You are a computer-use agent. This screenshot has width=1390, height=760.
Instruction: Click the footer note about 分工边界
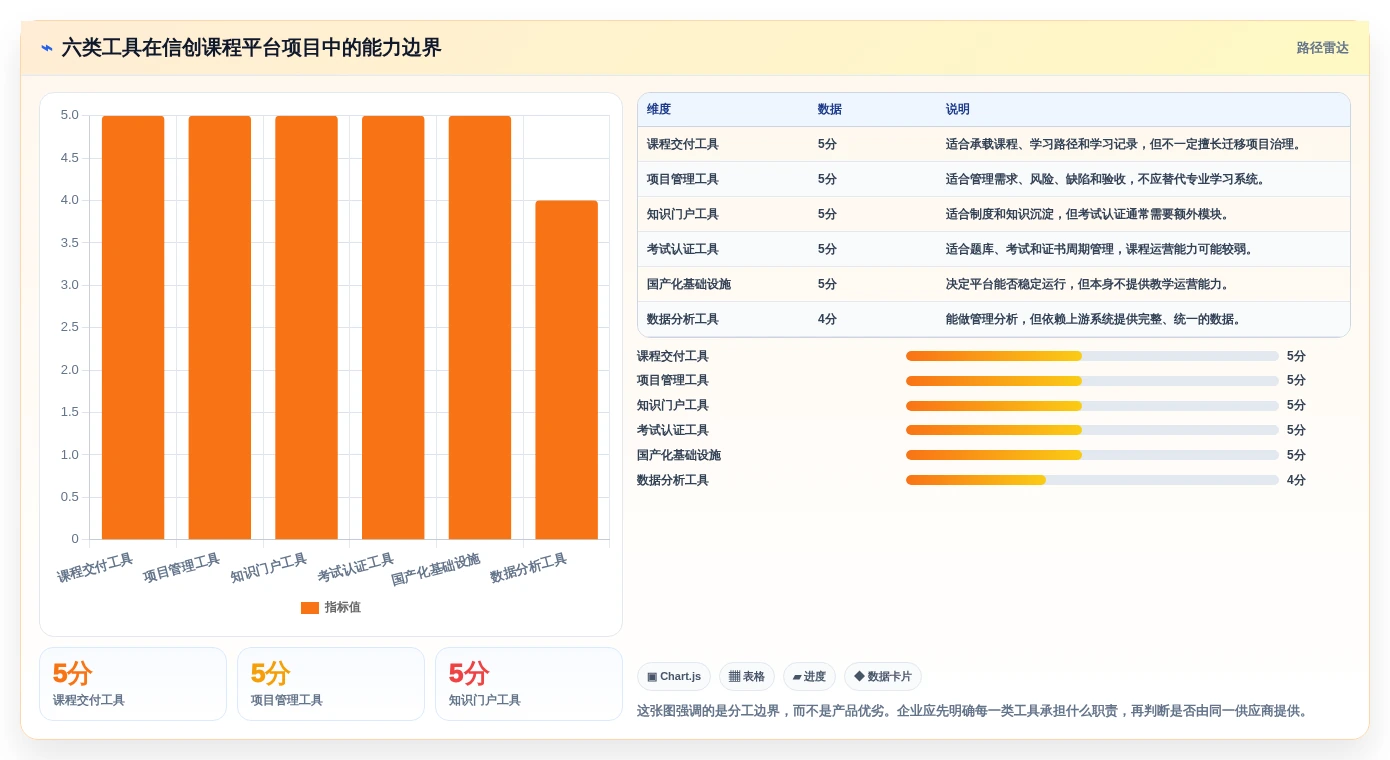973,711
